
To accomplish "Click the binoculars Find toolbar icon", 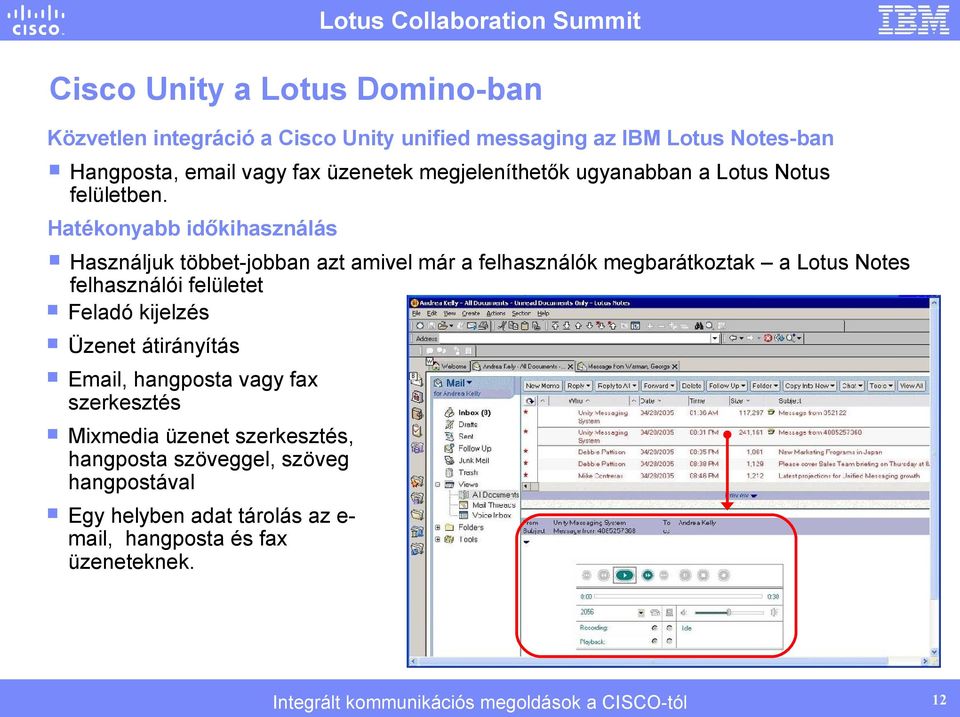I will coord(699,326).
